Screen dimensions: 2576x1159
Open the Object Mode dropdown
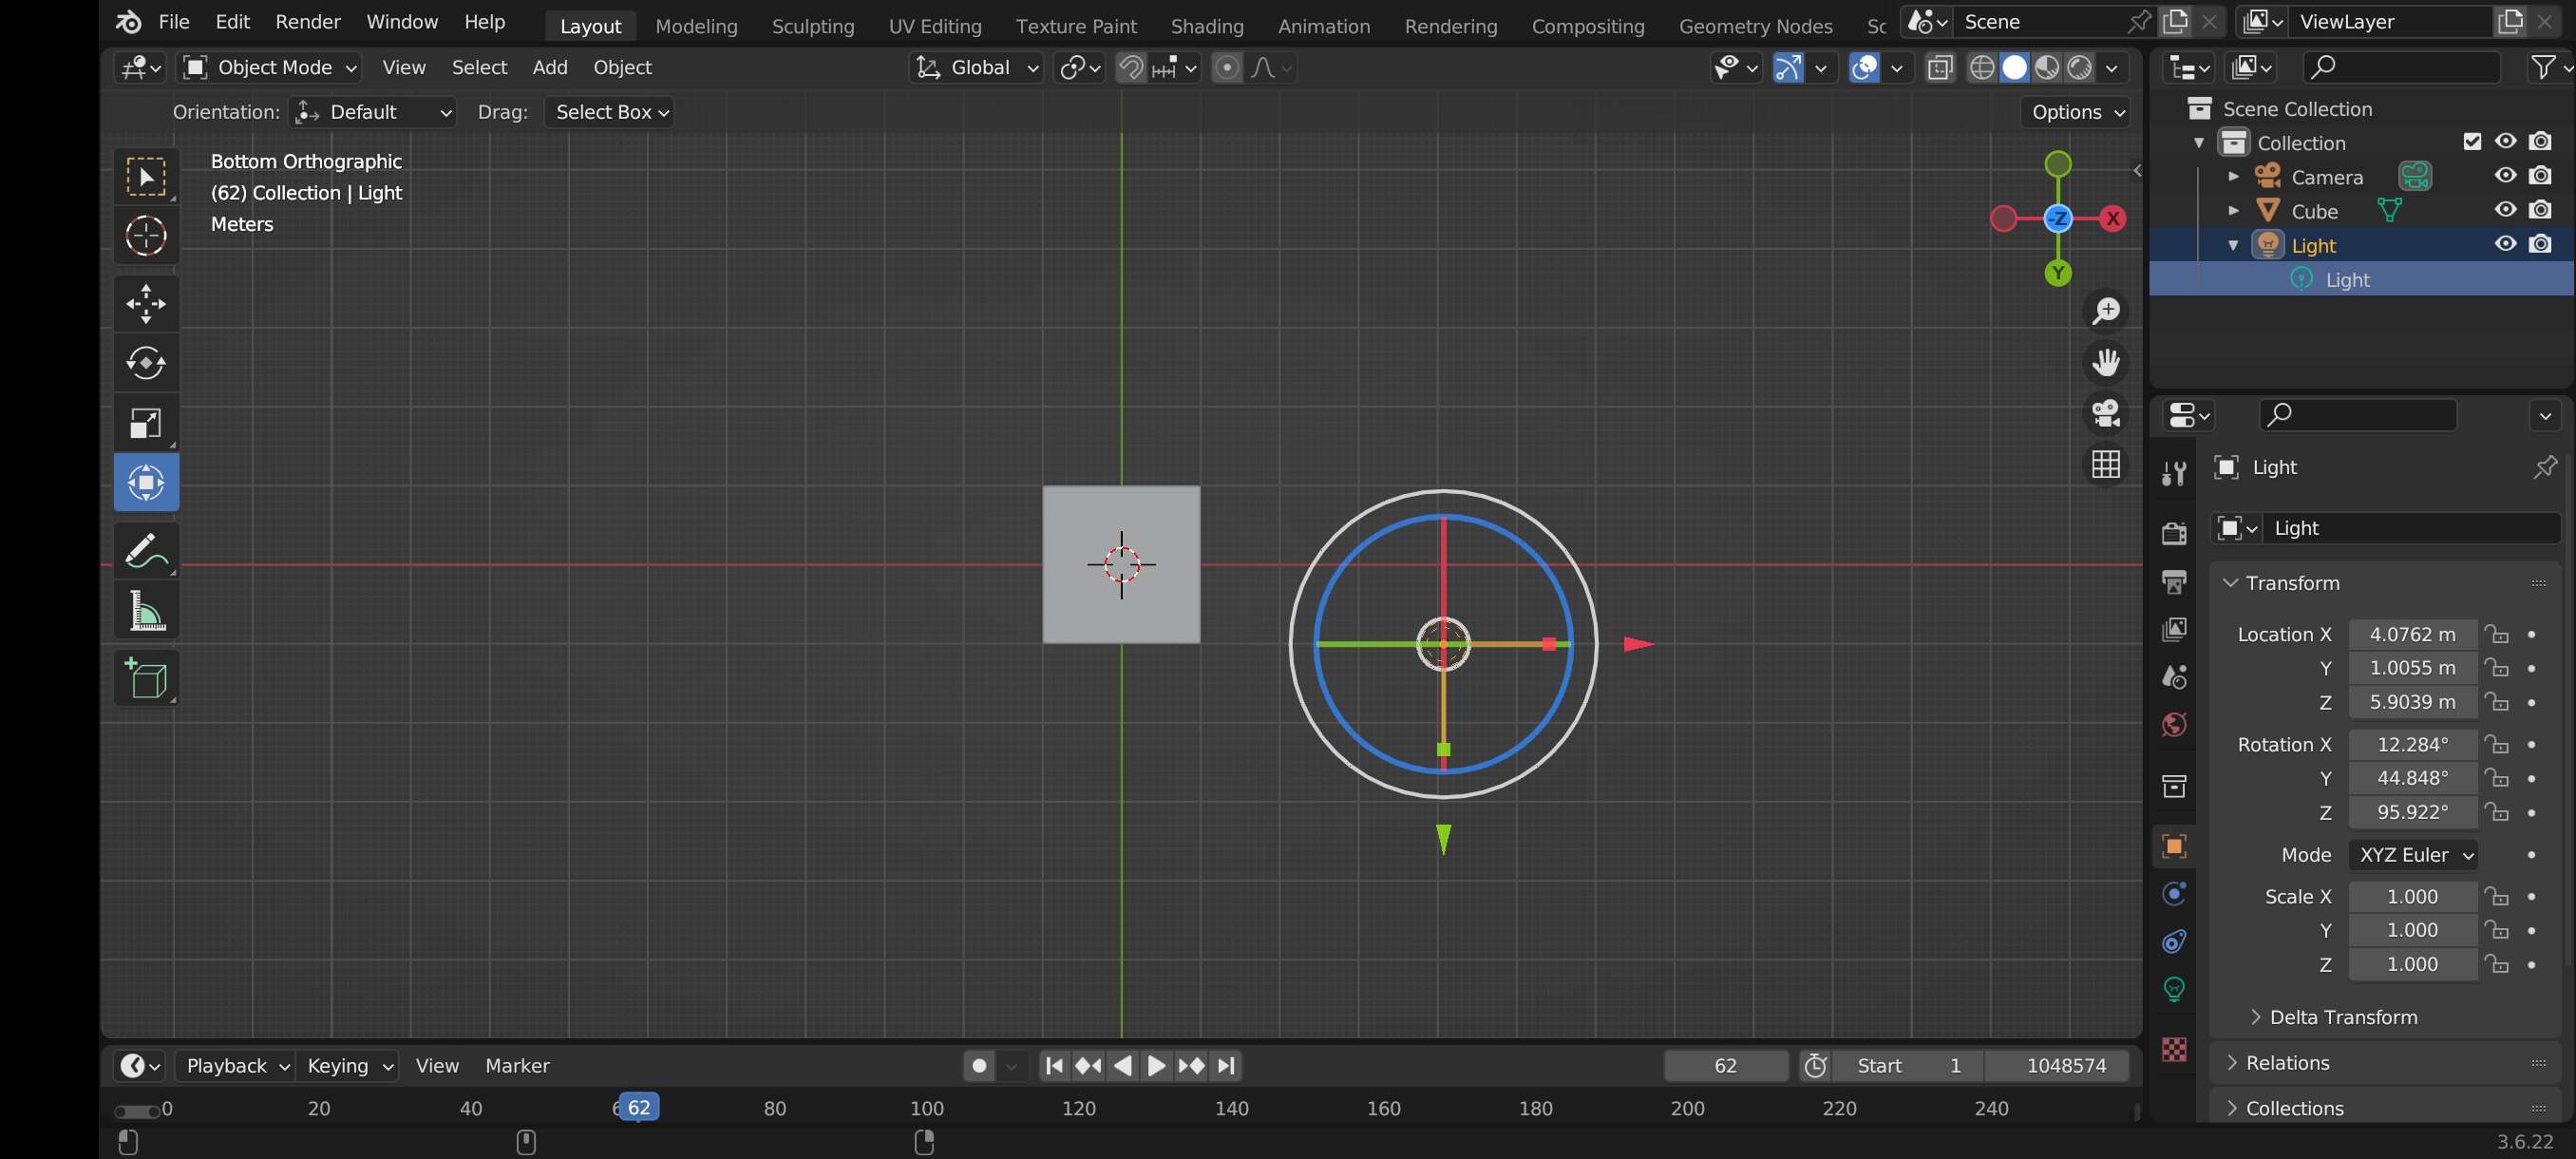point(270,67)
